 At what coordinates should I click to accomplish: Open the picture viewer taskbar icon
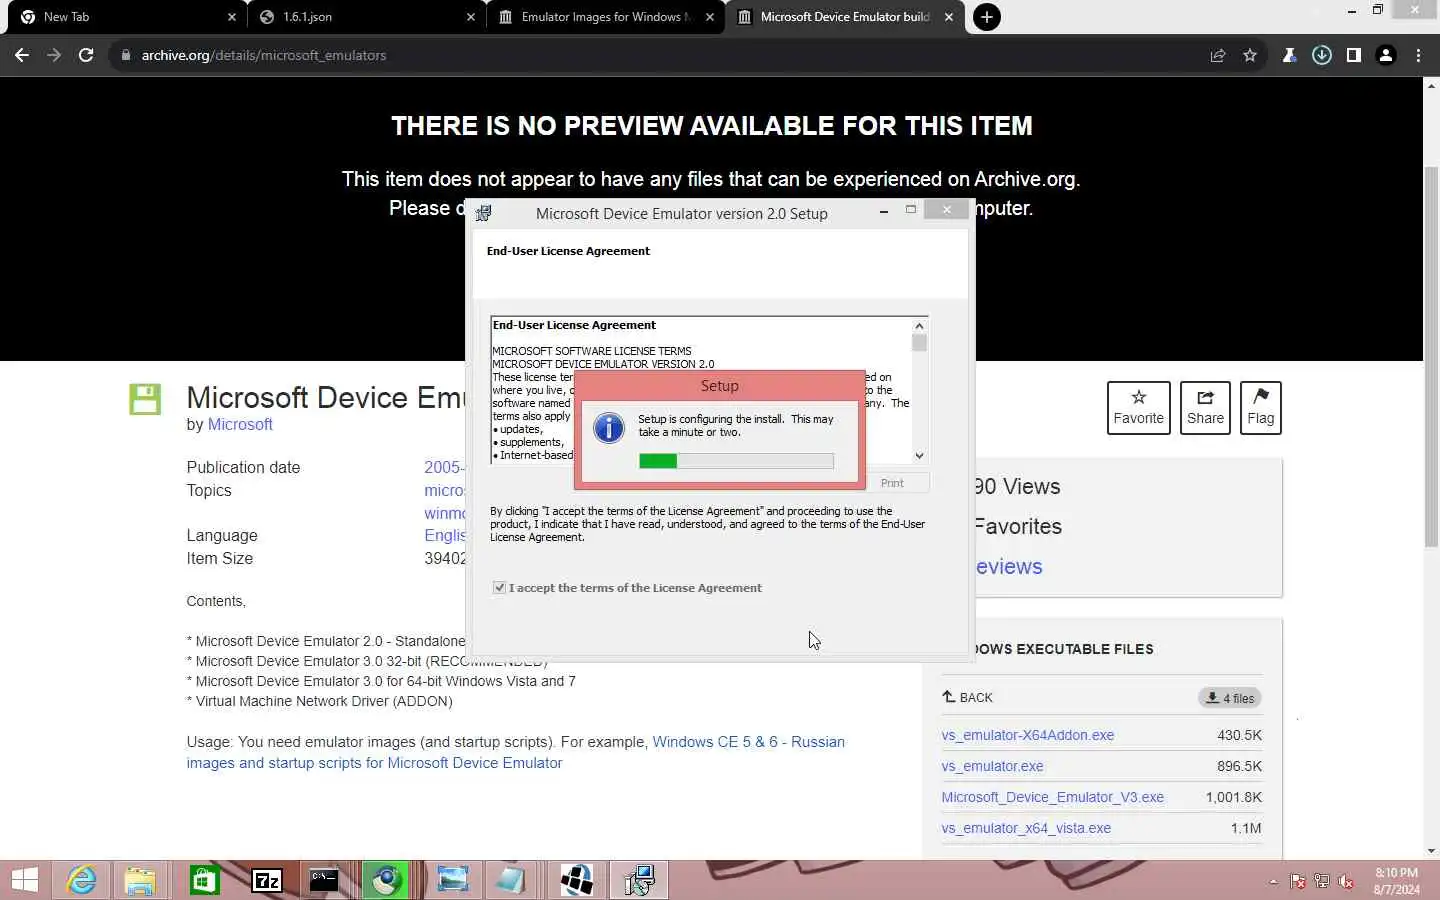(x=452, y=880)
